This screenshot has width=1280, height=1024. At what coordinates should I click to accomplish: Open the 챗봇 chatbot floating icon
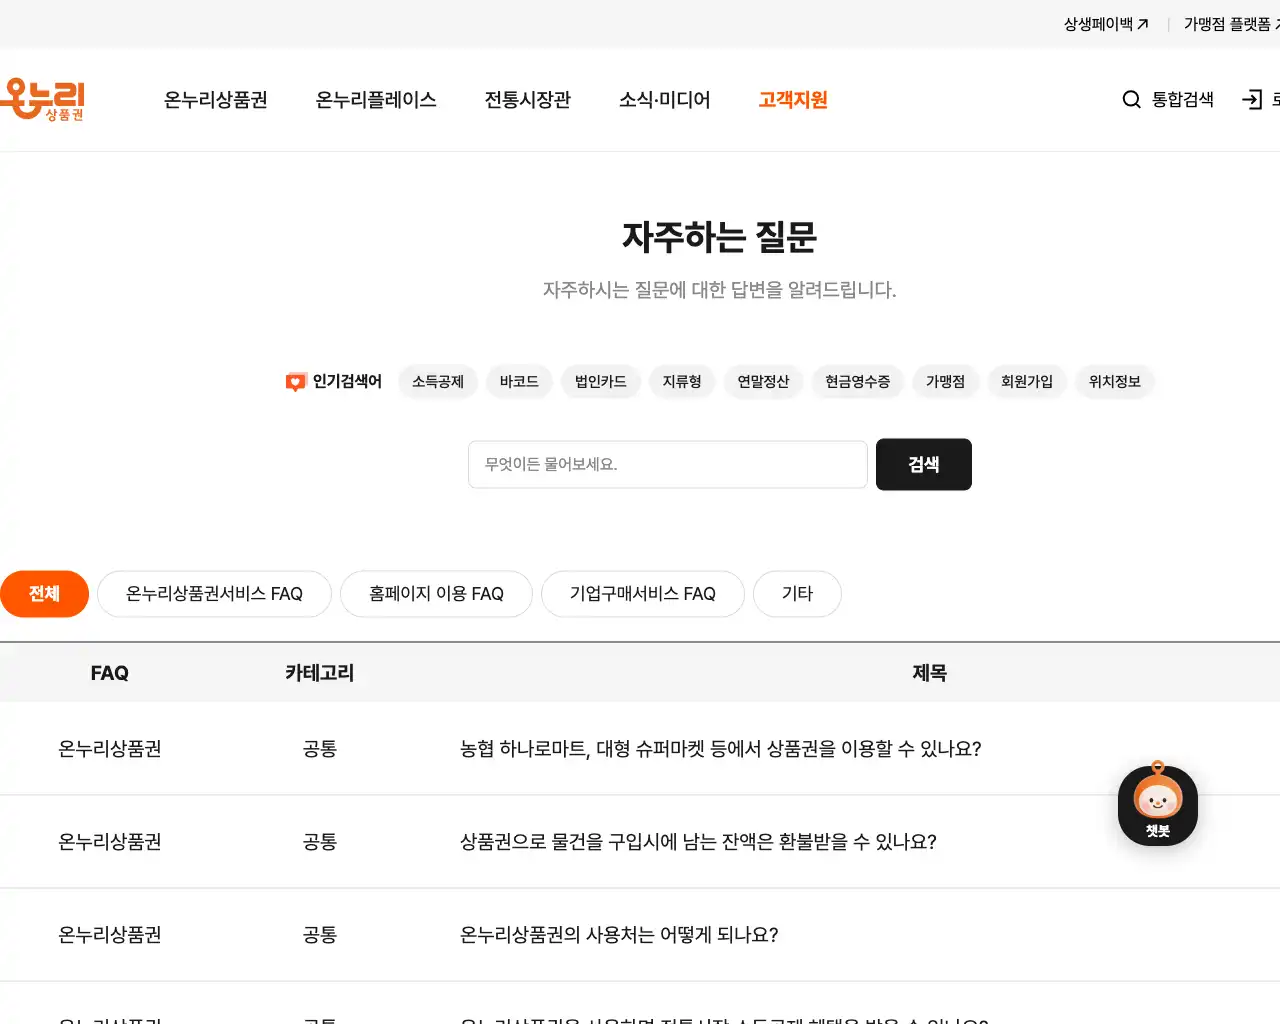(1156, 803)
